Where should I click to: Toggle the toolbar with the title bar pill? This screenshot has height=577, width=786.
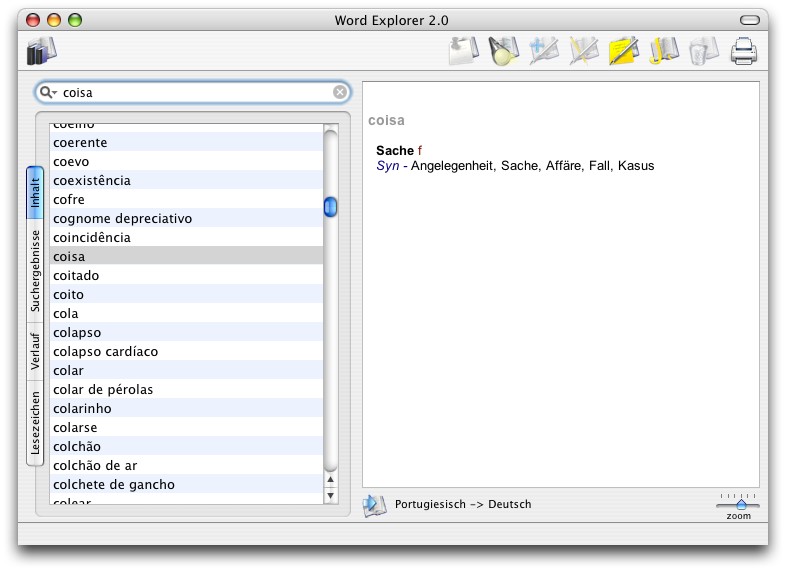[750, 20]
